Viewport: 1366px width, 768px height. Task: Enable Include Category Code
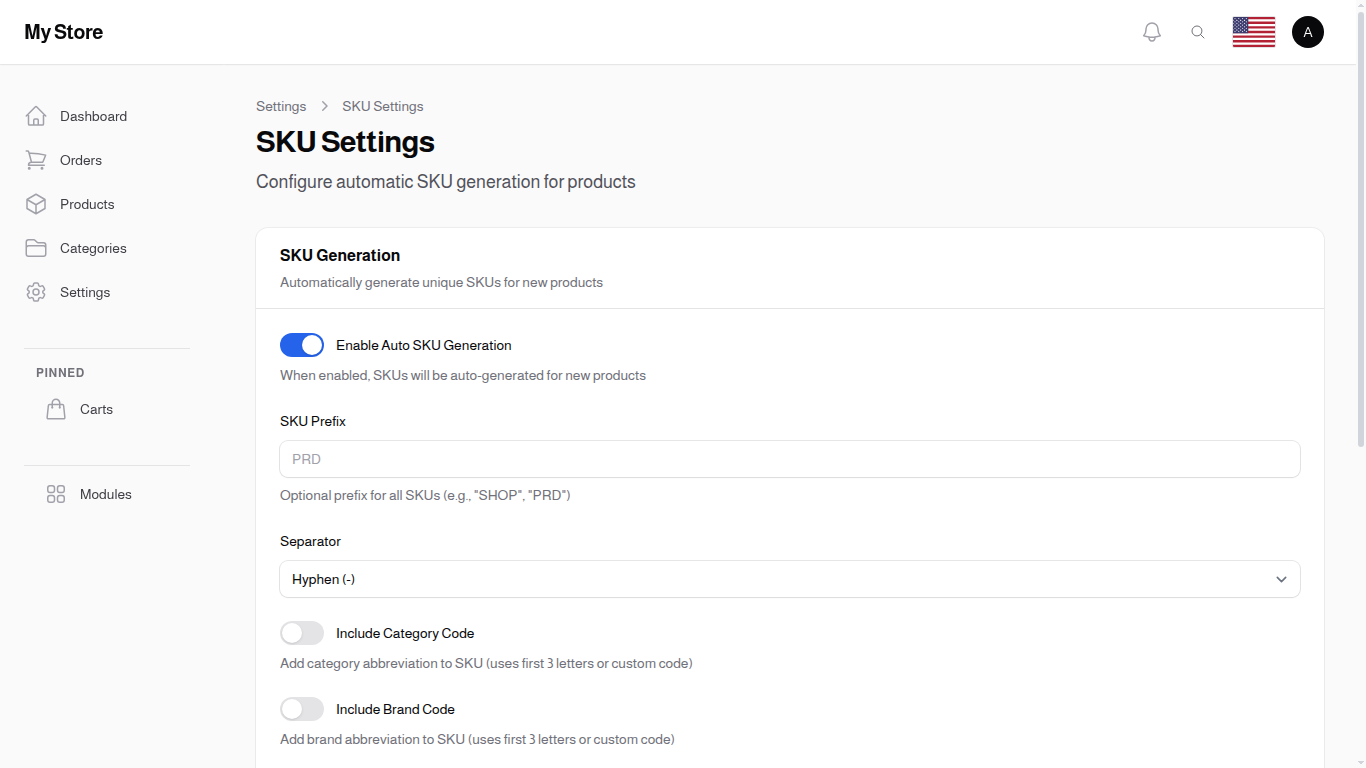(x=301, y=633)
